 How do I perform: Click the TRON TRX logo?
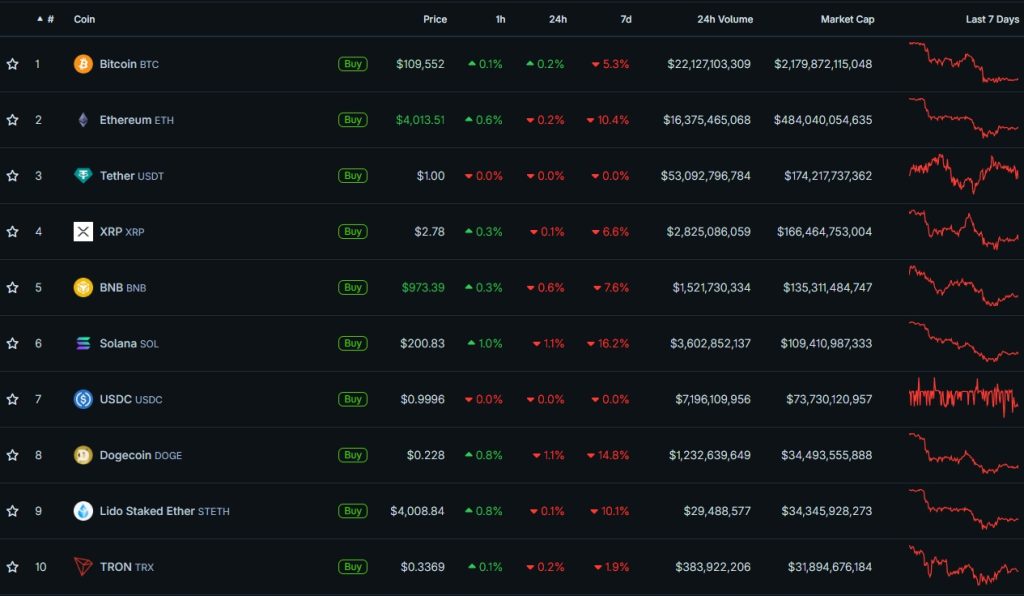pos(82,567)
